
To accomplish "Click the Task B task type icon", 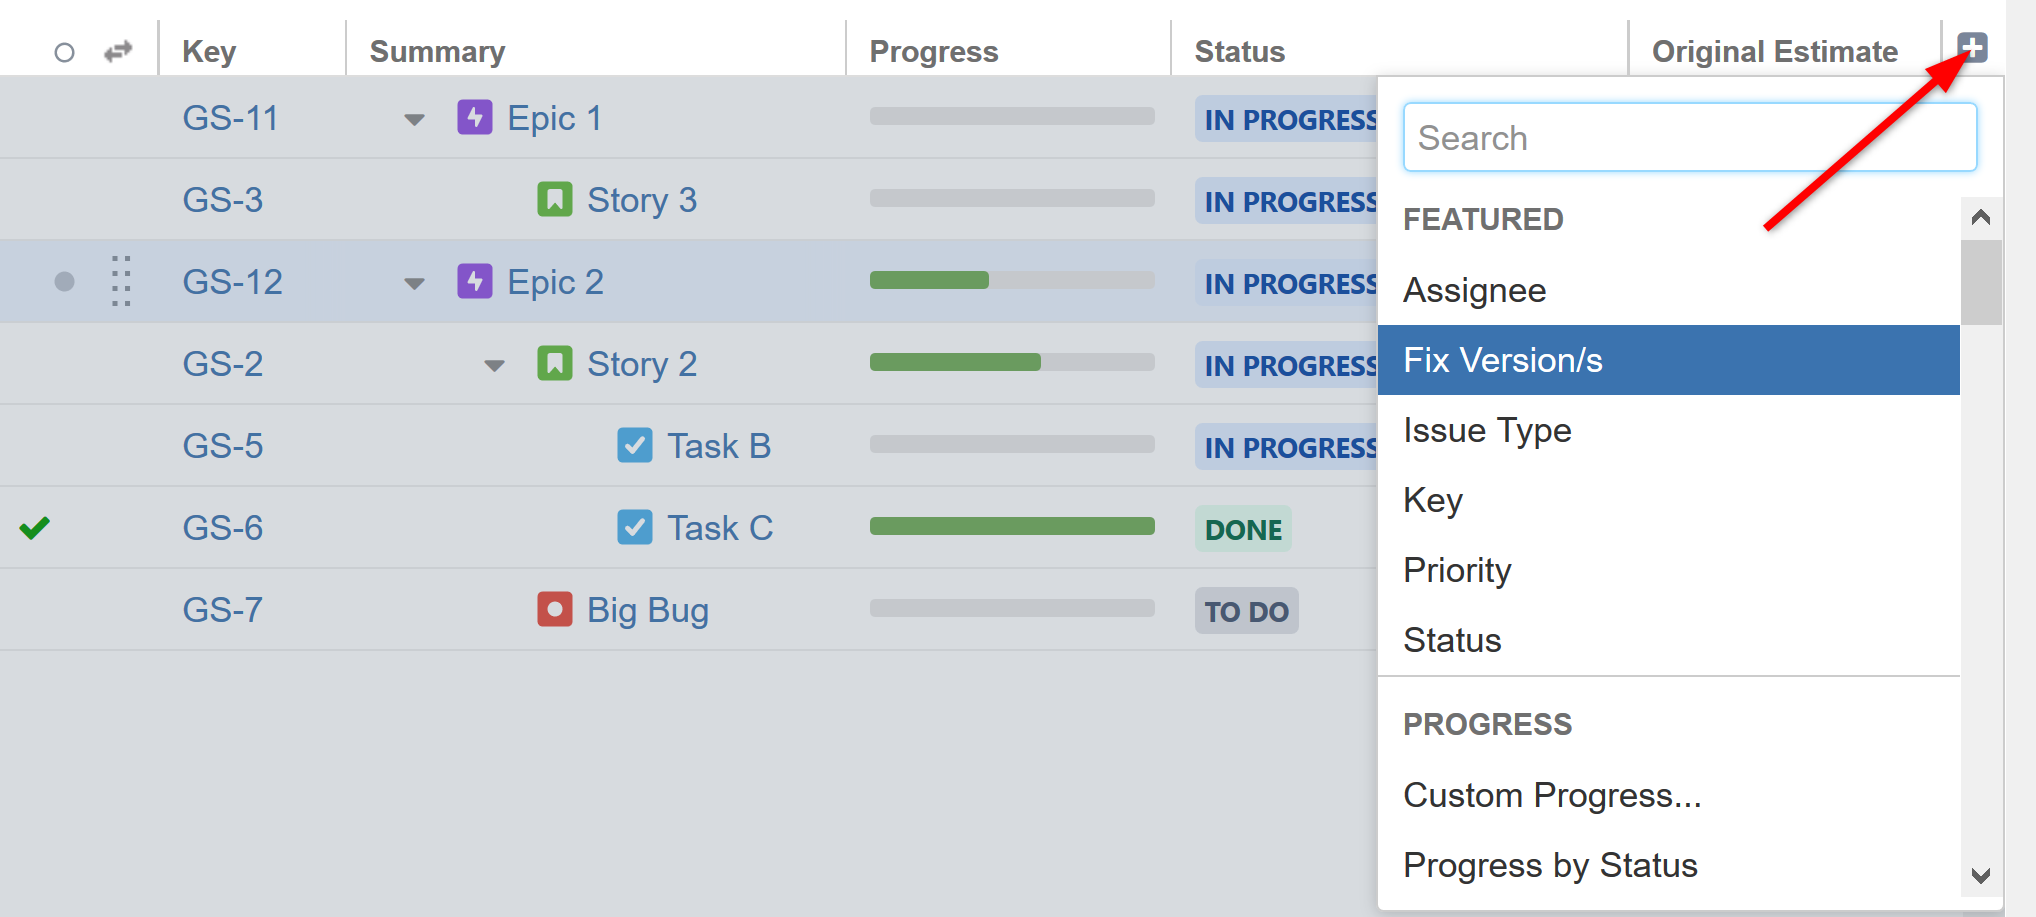I will [x=635, y=445].
